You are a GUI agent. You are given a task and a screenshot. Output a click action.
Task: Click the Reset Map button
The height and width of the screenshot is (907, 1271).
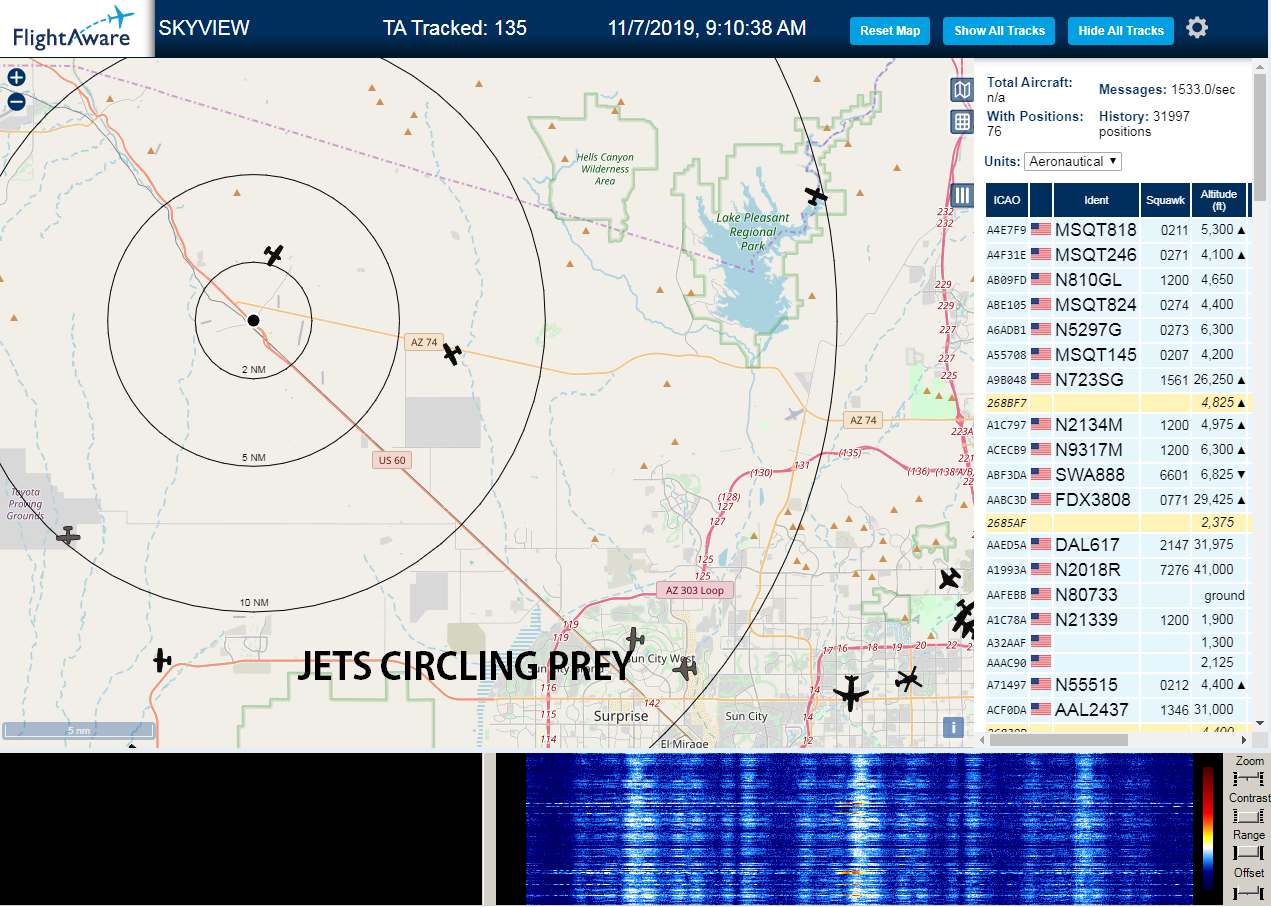pos(890,31)
